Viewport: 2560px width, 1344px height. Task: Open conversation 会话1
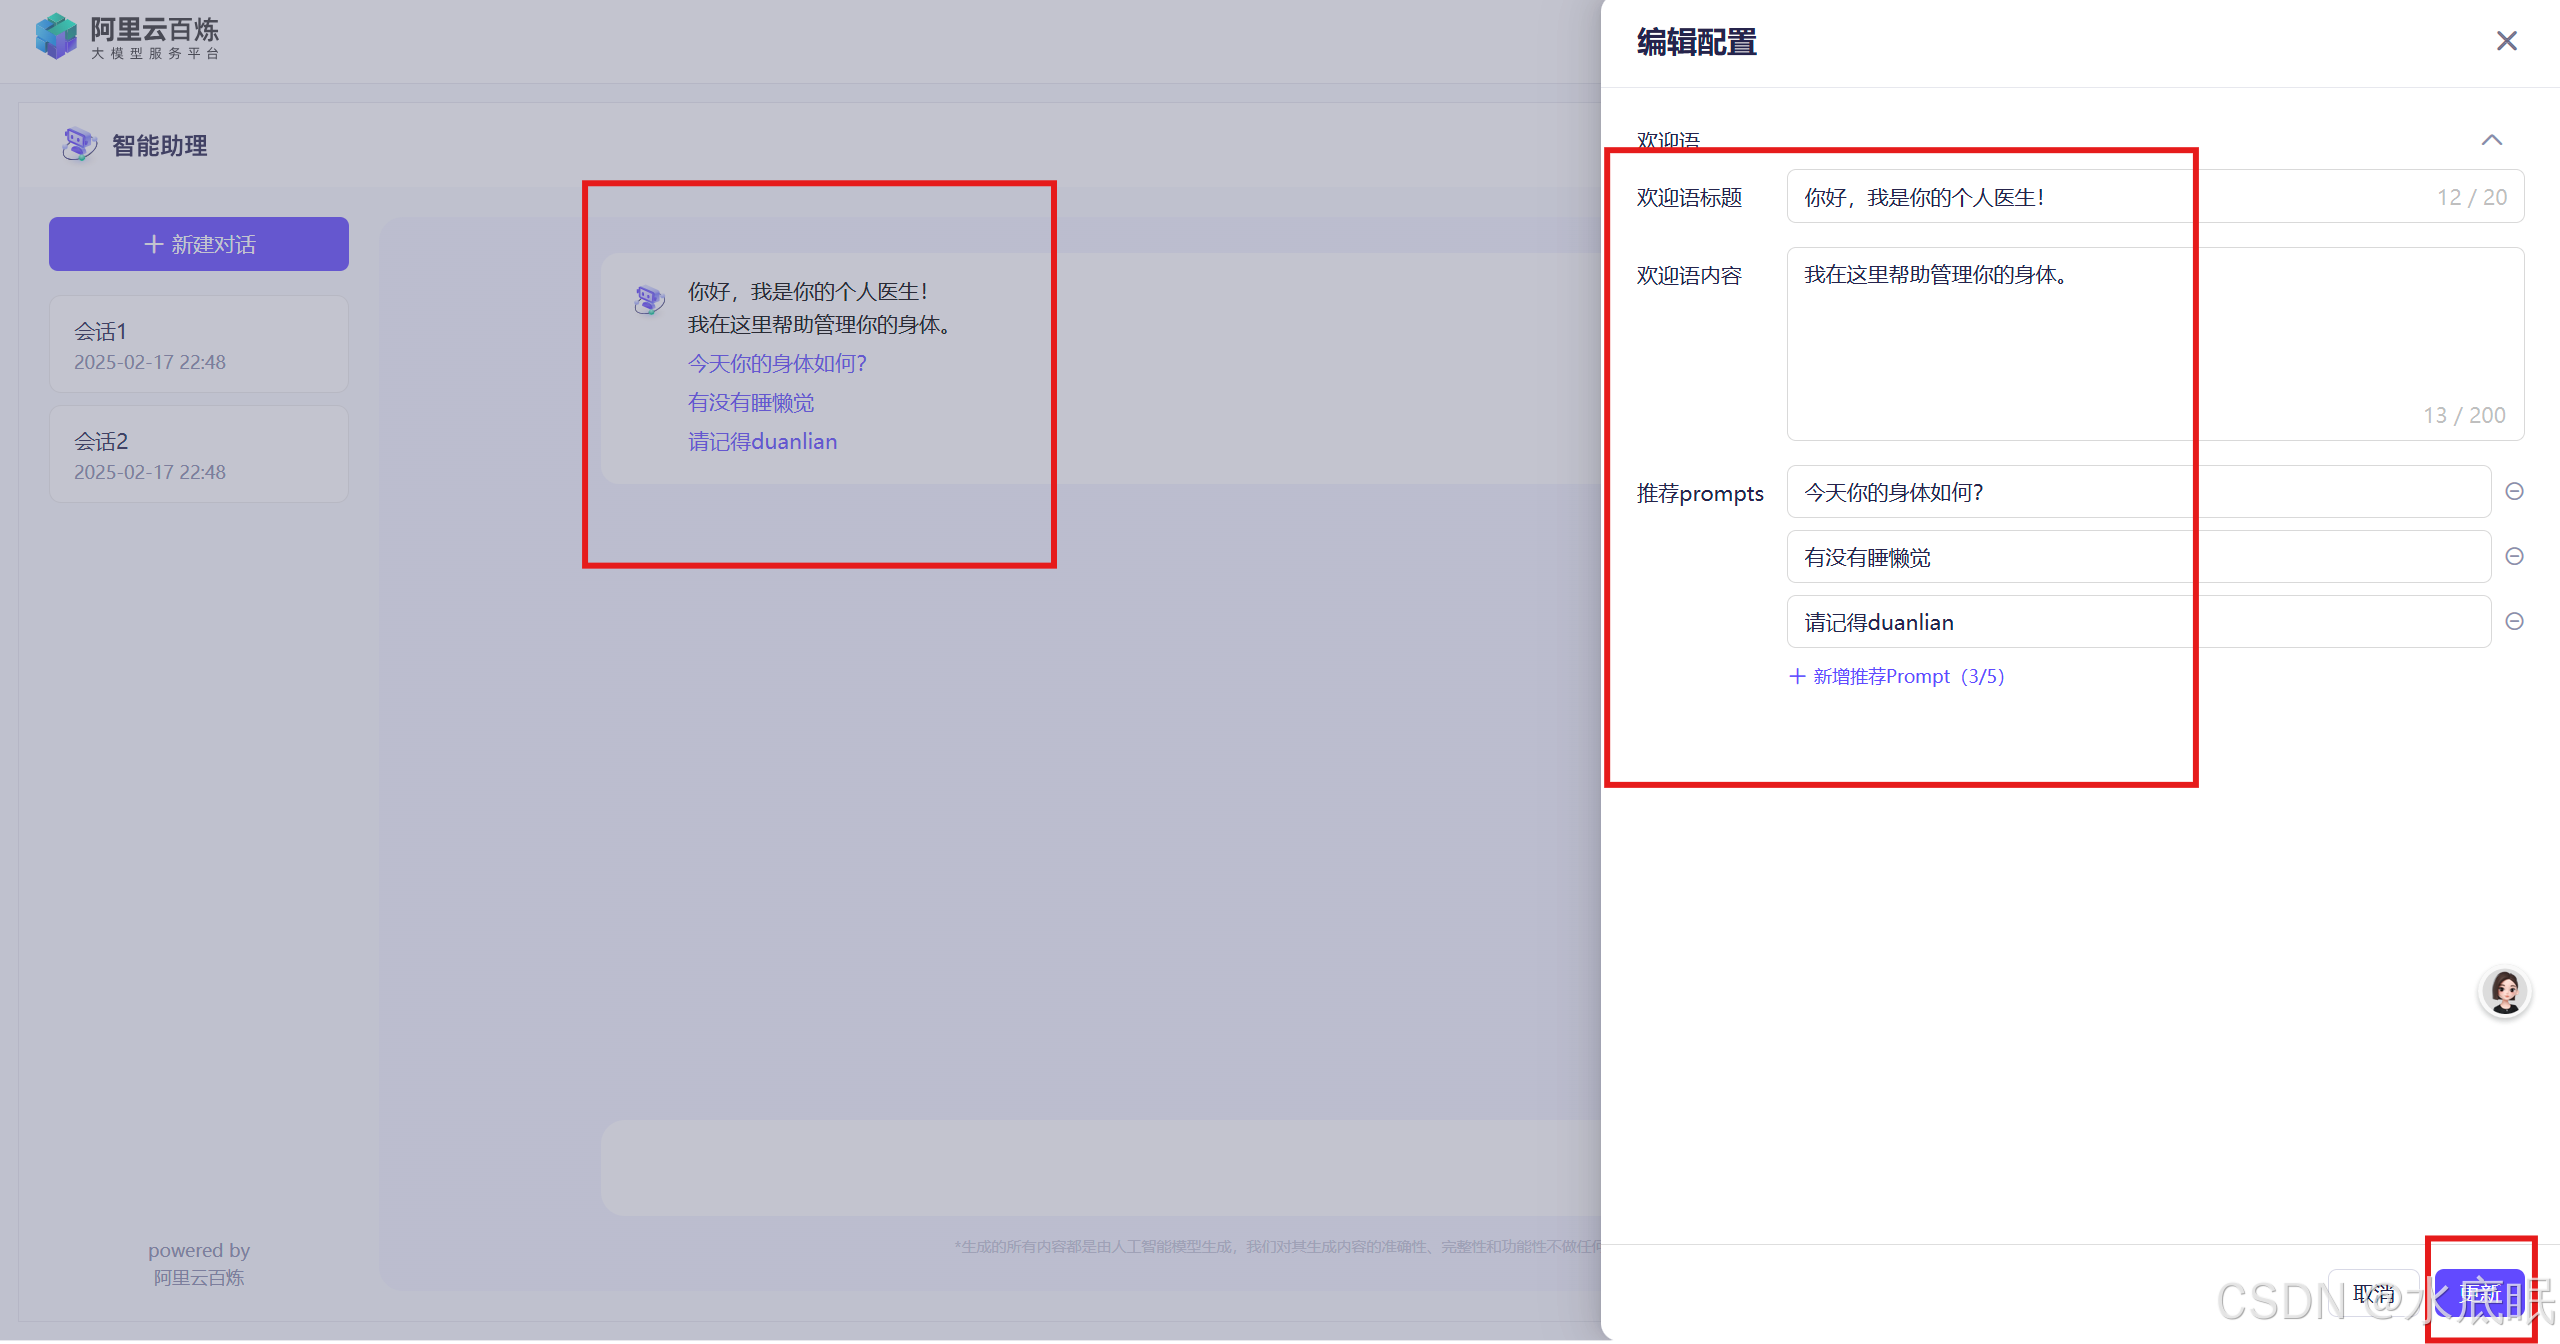[199, 345]
